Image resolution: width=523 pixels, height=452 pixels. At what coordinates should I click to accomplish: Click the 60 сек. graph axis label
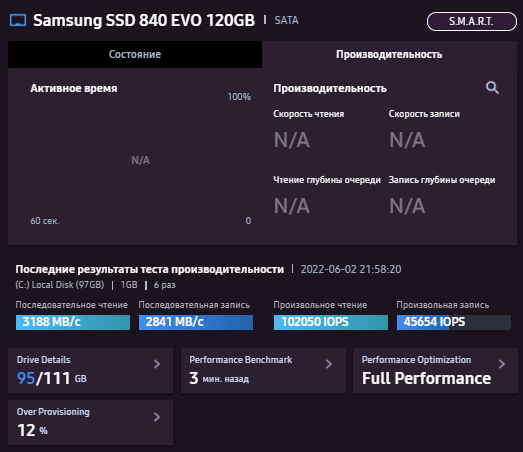tap(45, 221)
